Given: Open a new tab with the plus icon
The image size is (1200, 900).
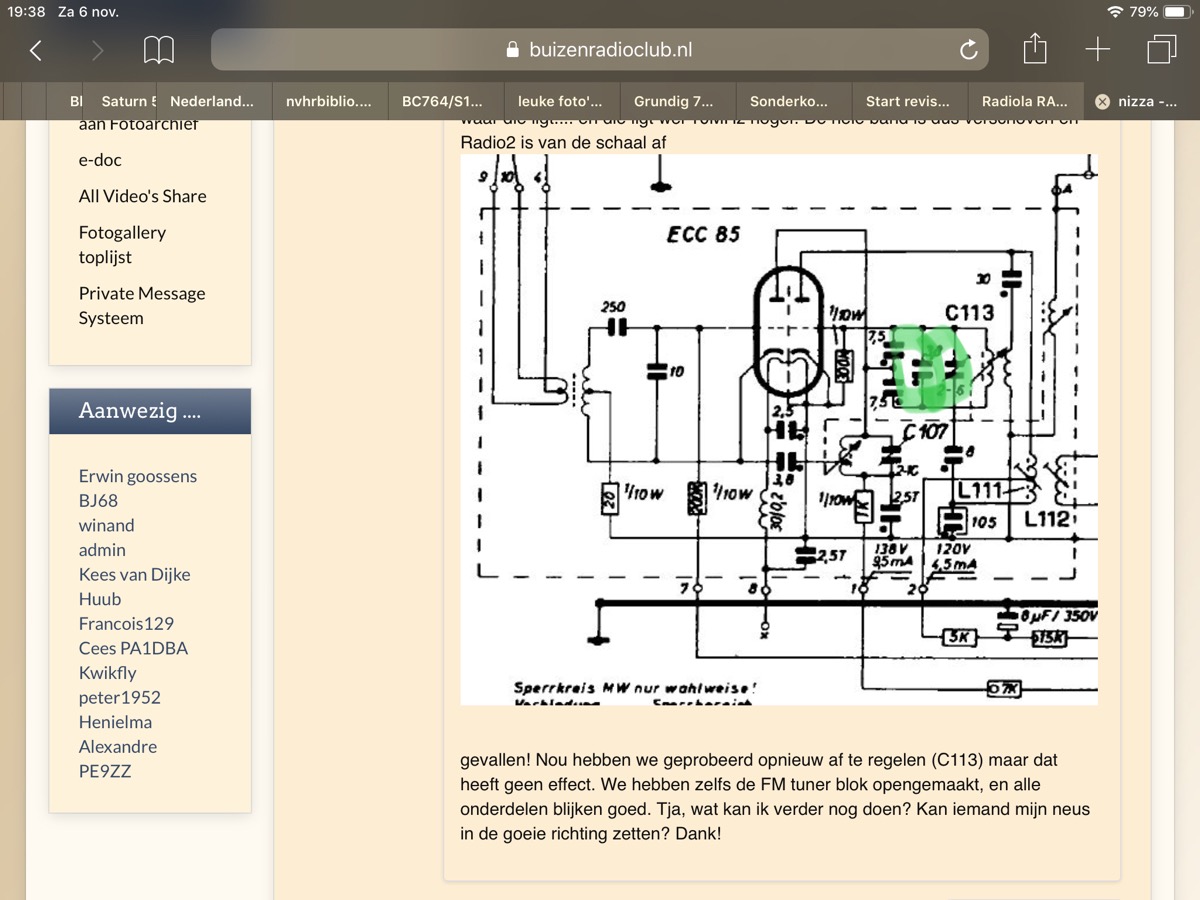Looking at the screenshot, I should [1098, 50].
